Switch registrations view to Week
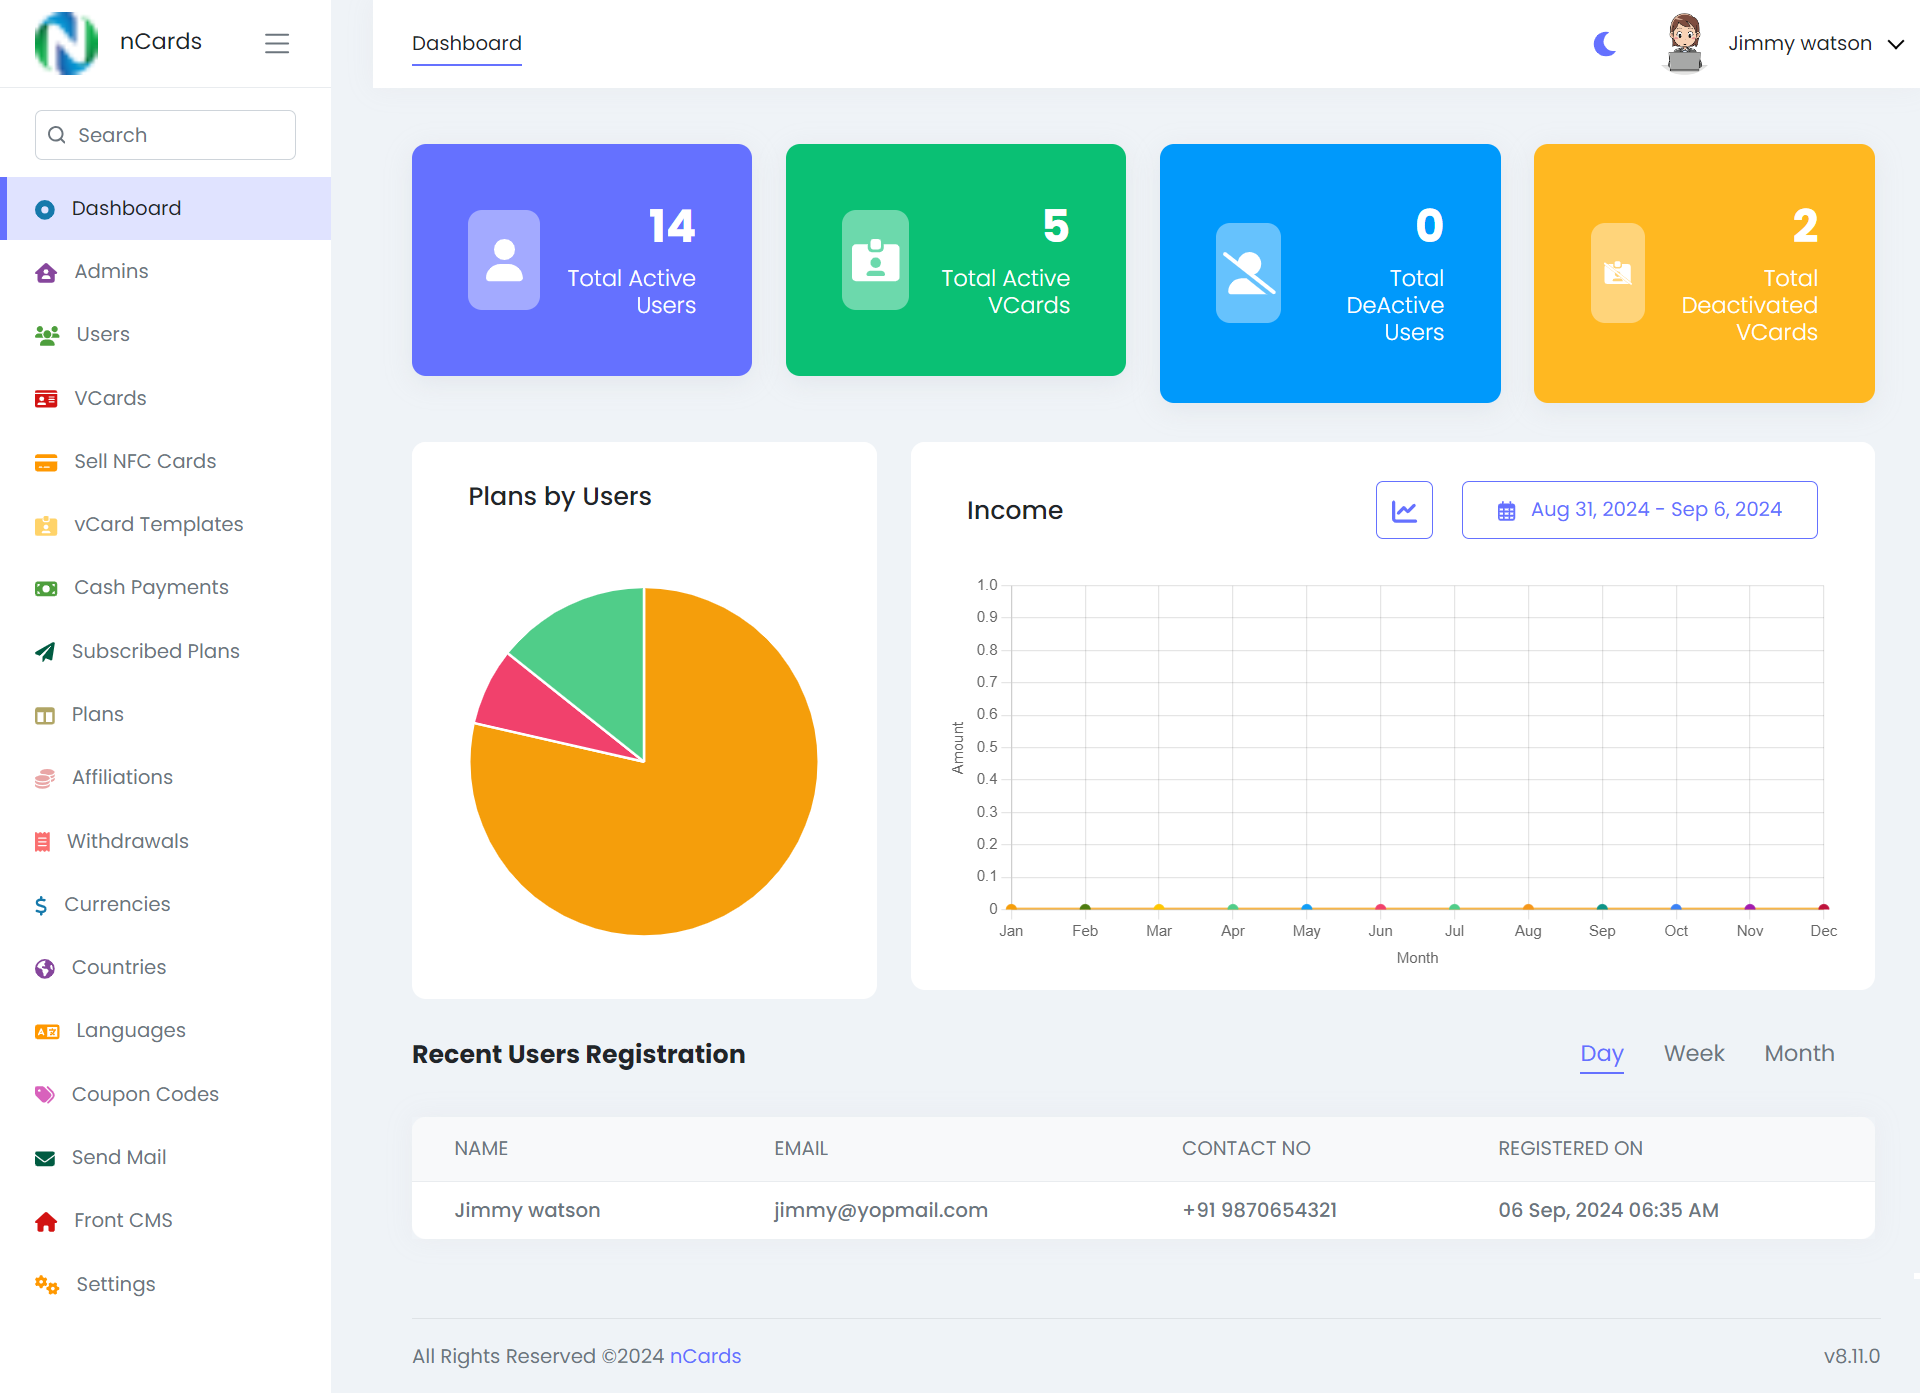This screenshot has width=1920, height=1393. 1693,1053
